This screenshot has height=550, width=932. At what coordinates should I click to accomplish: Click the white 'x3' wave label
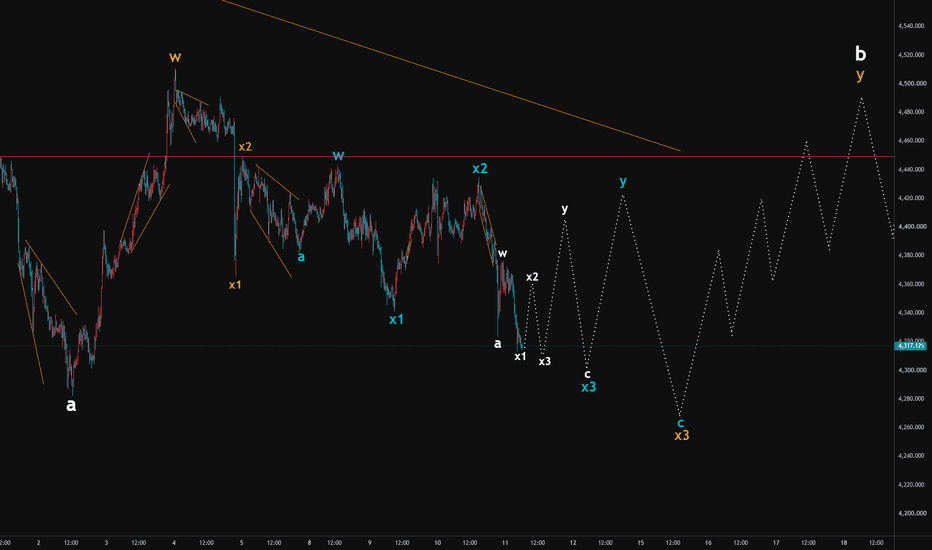point(544,361)
